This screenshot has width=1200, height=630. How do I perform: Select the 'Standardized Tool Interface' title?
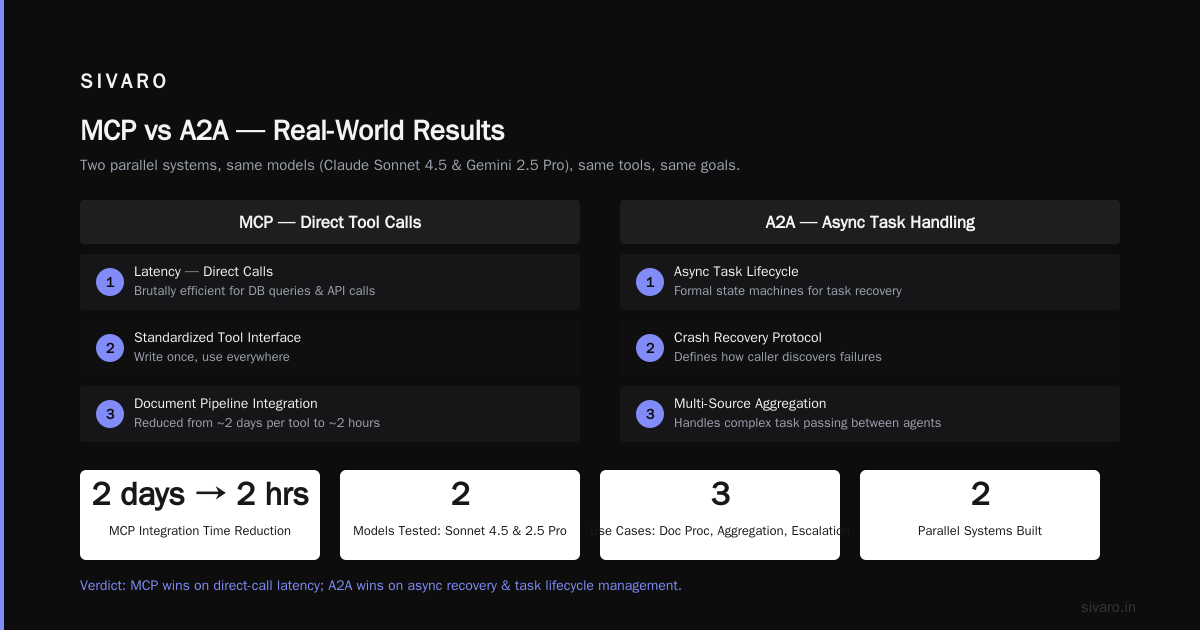pos(217,338)
